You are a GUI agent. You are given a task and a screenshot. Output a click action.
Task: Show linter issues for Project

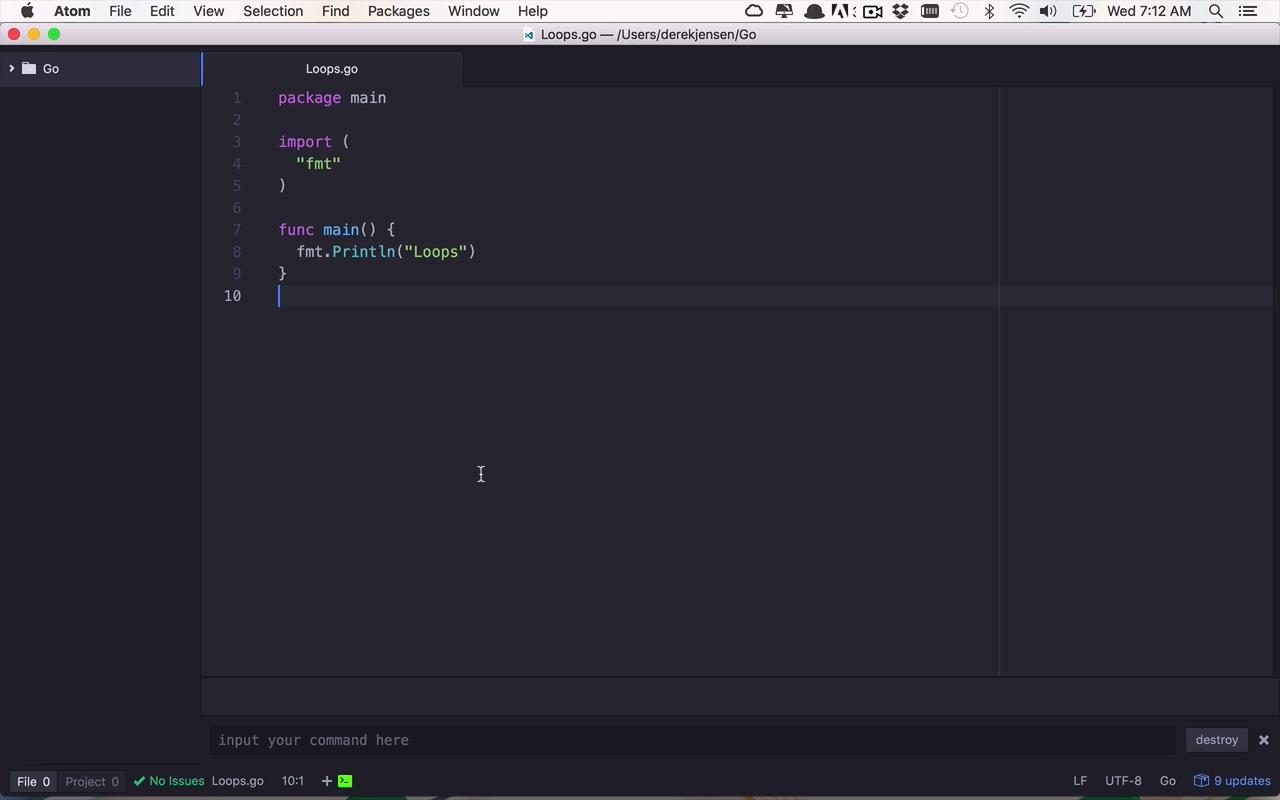pos(92,781)
